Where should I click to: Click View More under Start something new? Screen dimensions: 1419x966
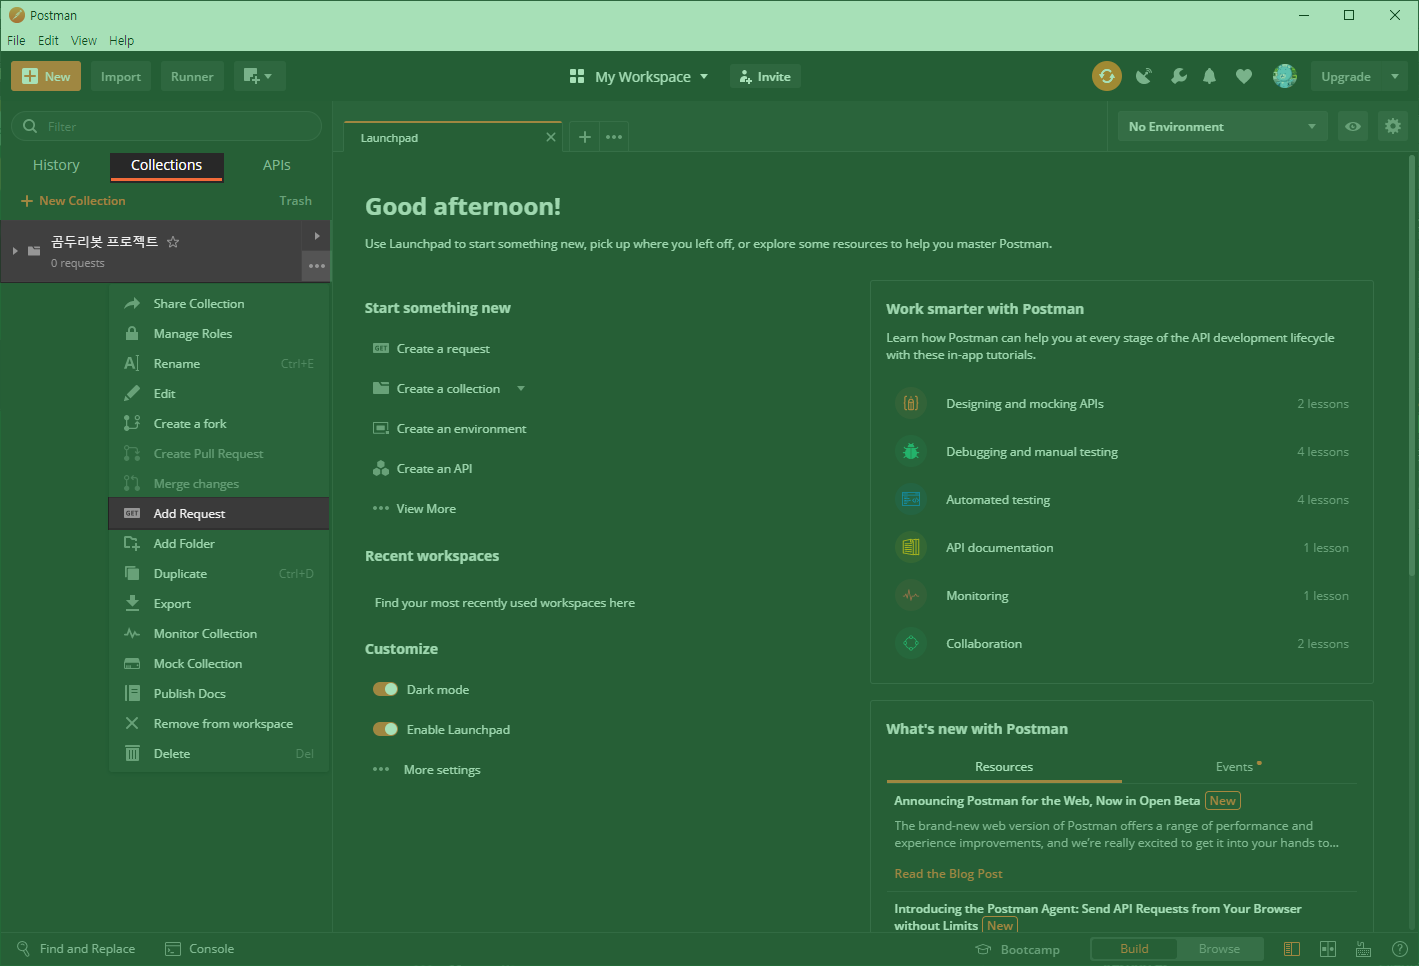coord(414,509)
